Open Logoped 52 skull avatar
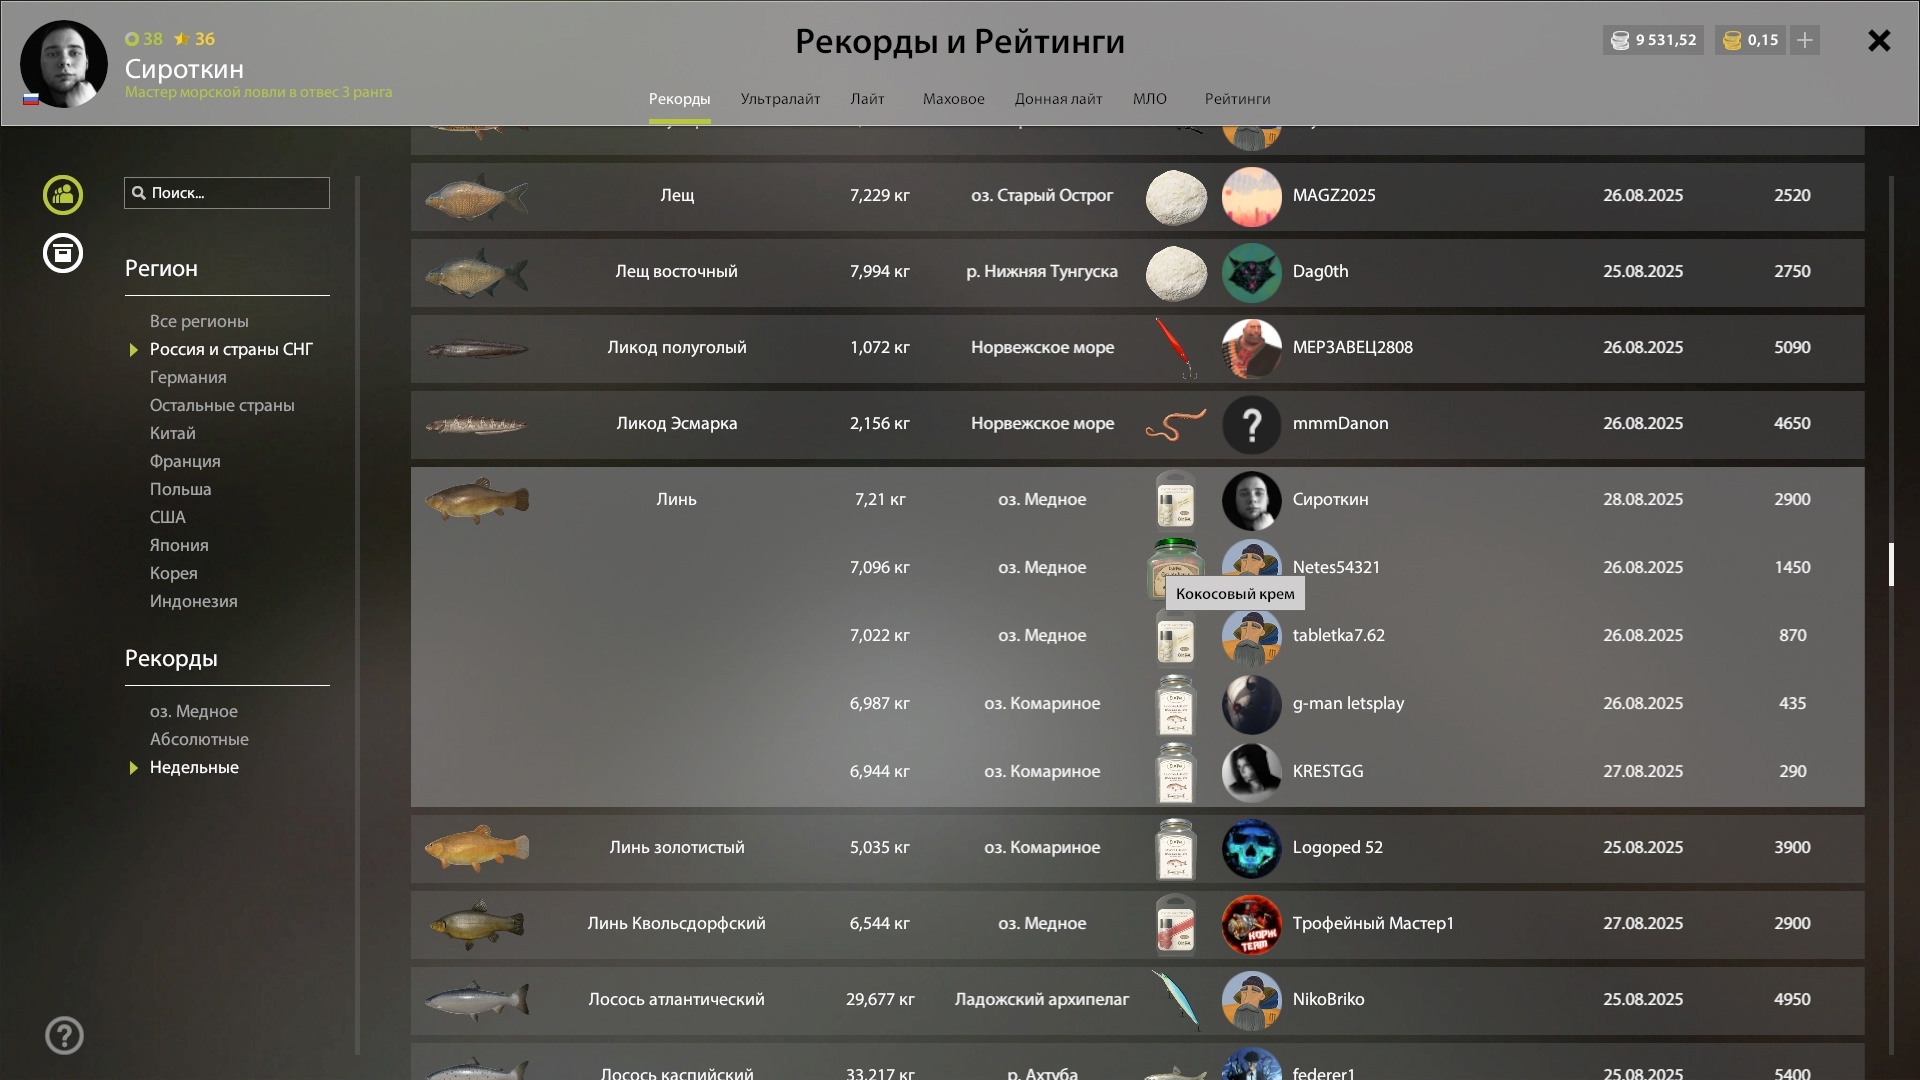Image resolution: width=1920 pixels, height=1080 pixels. tap(1251, 848)
